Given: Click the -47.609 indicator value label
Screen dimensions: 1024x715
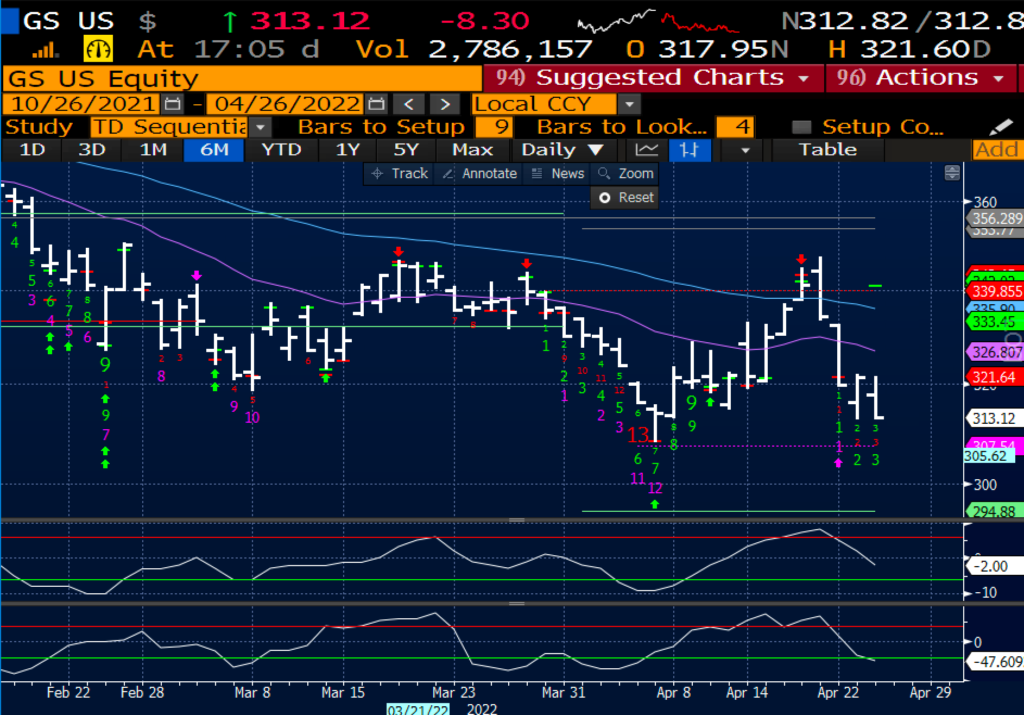Looking at the screenshot, I should click(x=997, y=661).
